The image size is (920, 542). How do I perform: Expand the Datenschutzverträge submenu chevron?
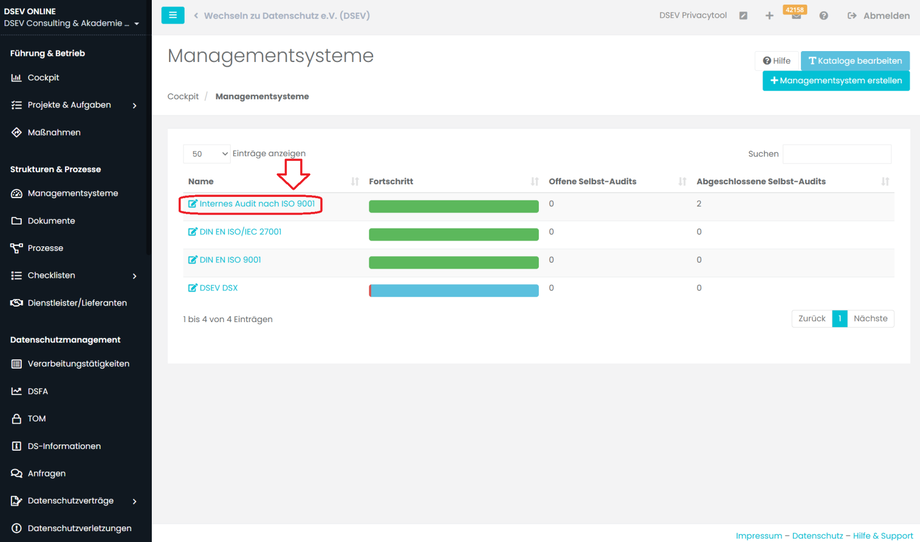[134, 502]
